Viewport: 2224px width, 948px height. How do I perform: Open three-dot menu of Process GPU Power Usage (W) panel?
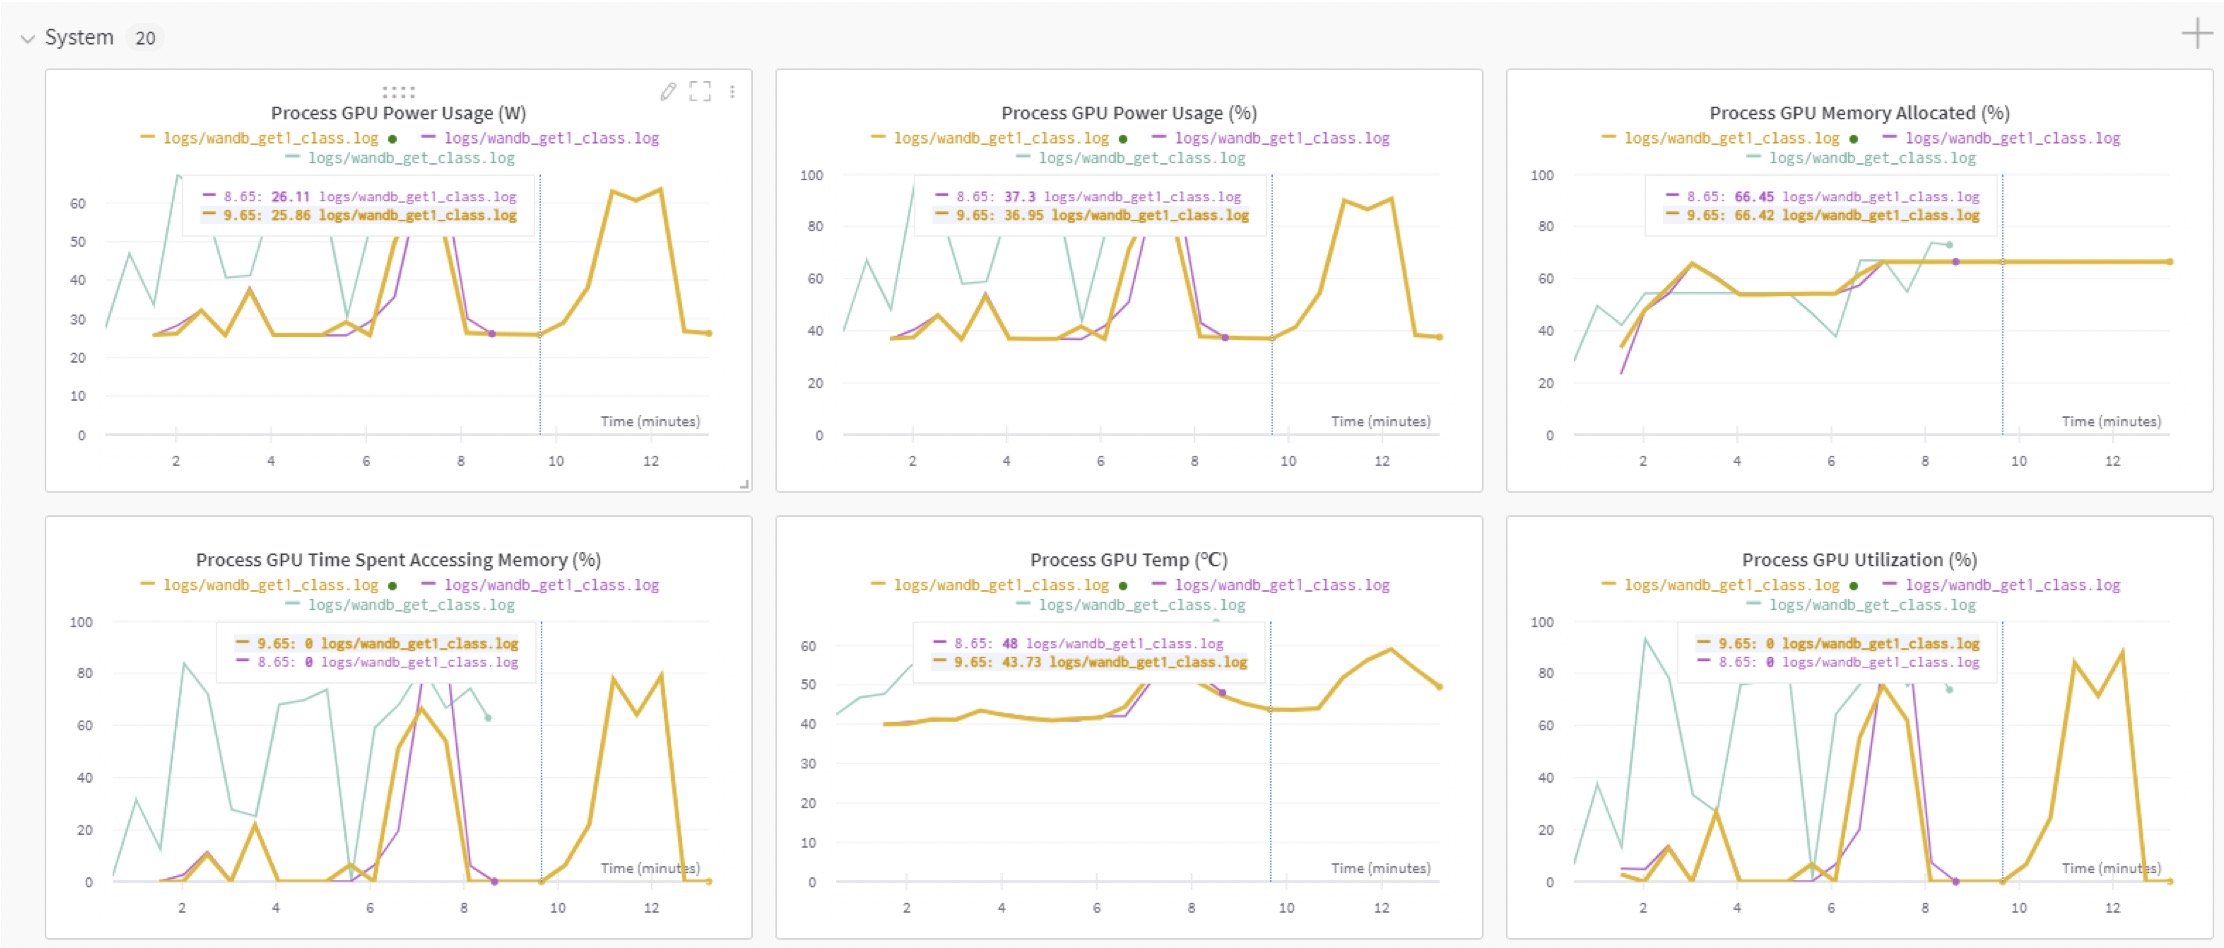pos(732,92)
